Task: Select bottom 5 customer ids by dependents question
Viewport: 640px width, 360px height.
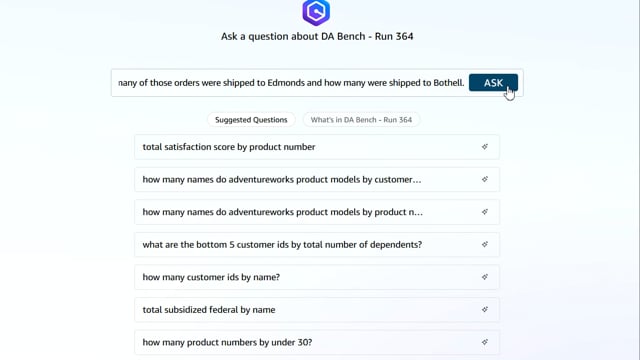Action: (x=317, y=245)
